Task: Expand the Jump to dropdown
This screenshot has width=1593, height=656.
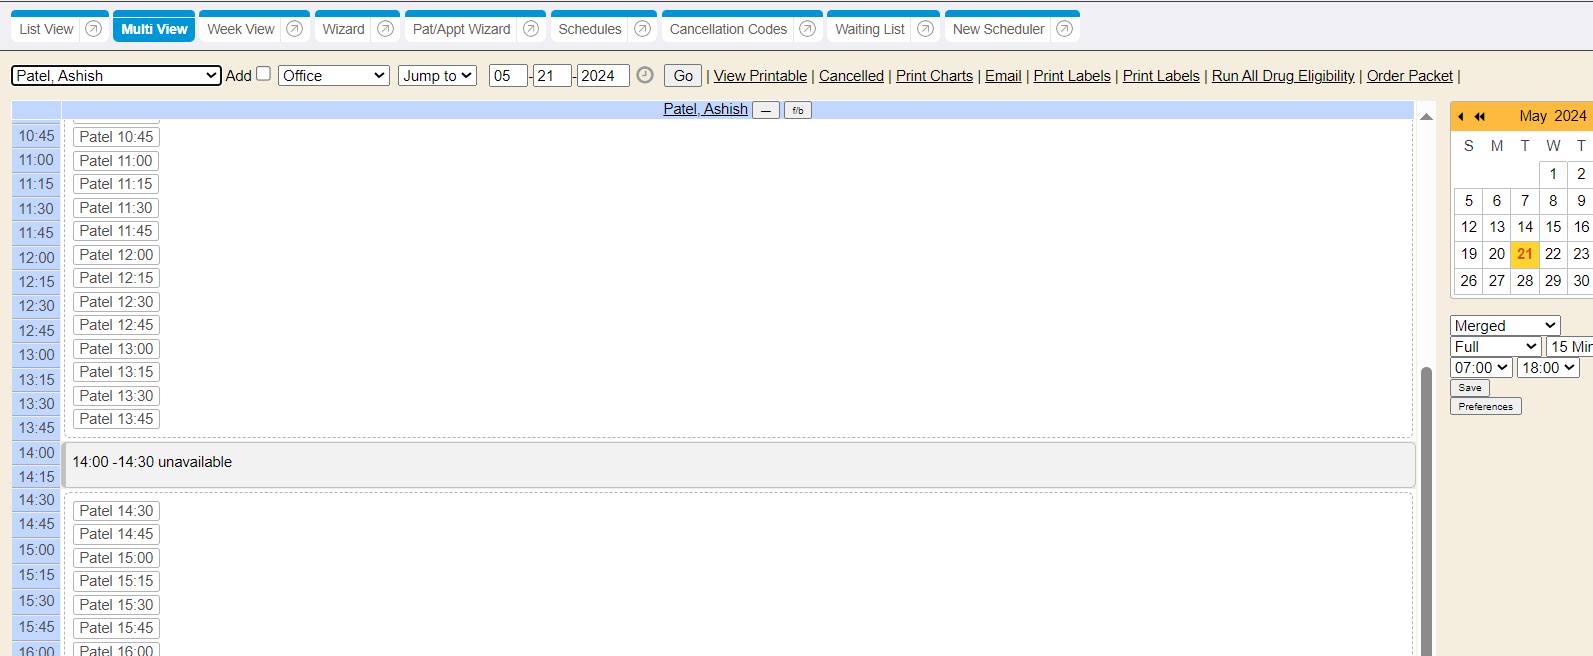Action: click(x=437, y=76)
